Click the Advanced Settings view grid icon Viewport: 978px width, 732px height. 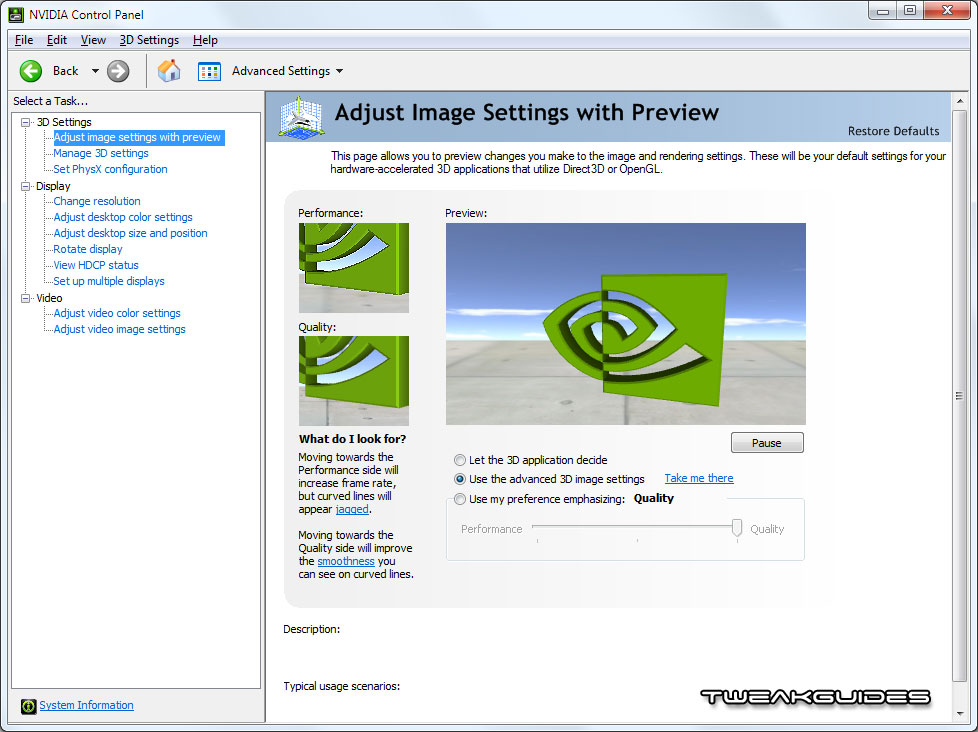click(x=209, y=71)
